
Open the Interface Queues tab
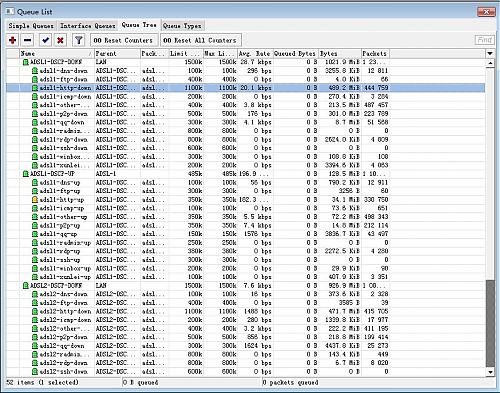click(88, 26)
